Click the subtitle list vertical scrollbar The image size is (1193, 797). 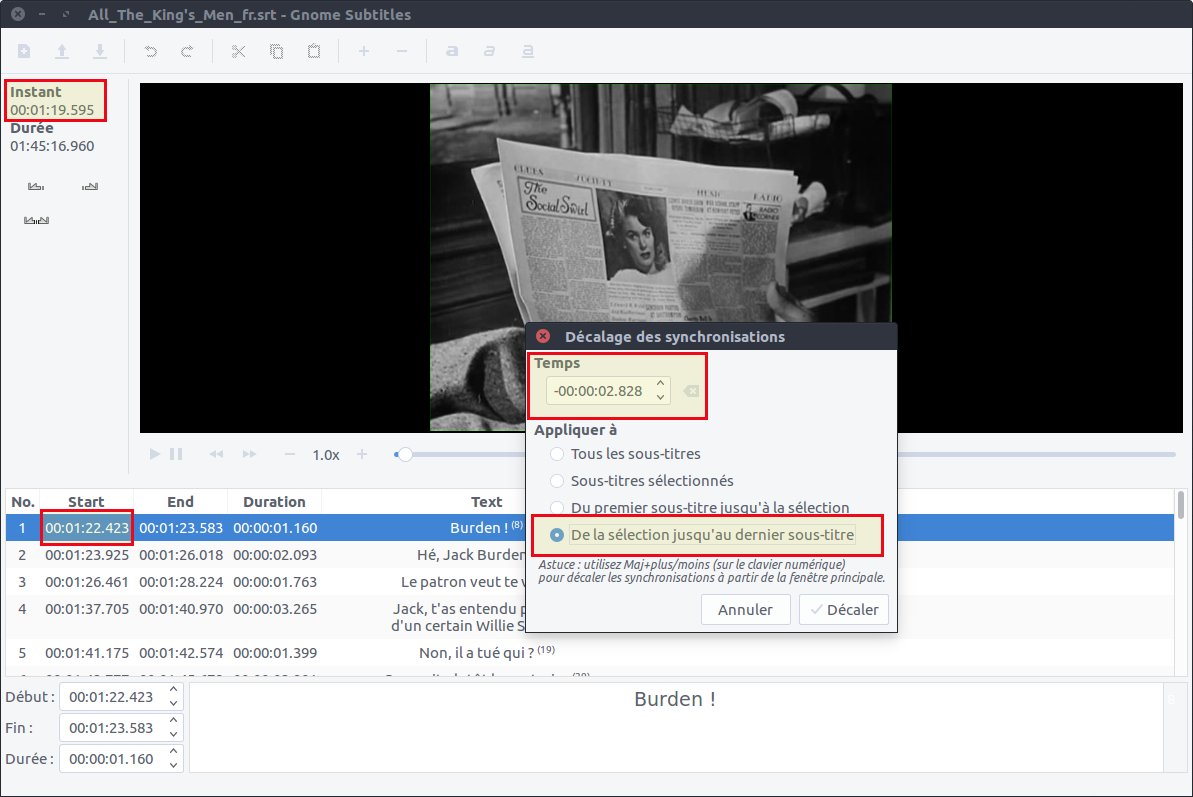(1181, 506)
